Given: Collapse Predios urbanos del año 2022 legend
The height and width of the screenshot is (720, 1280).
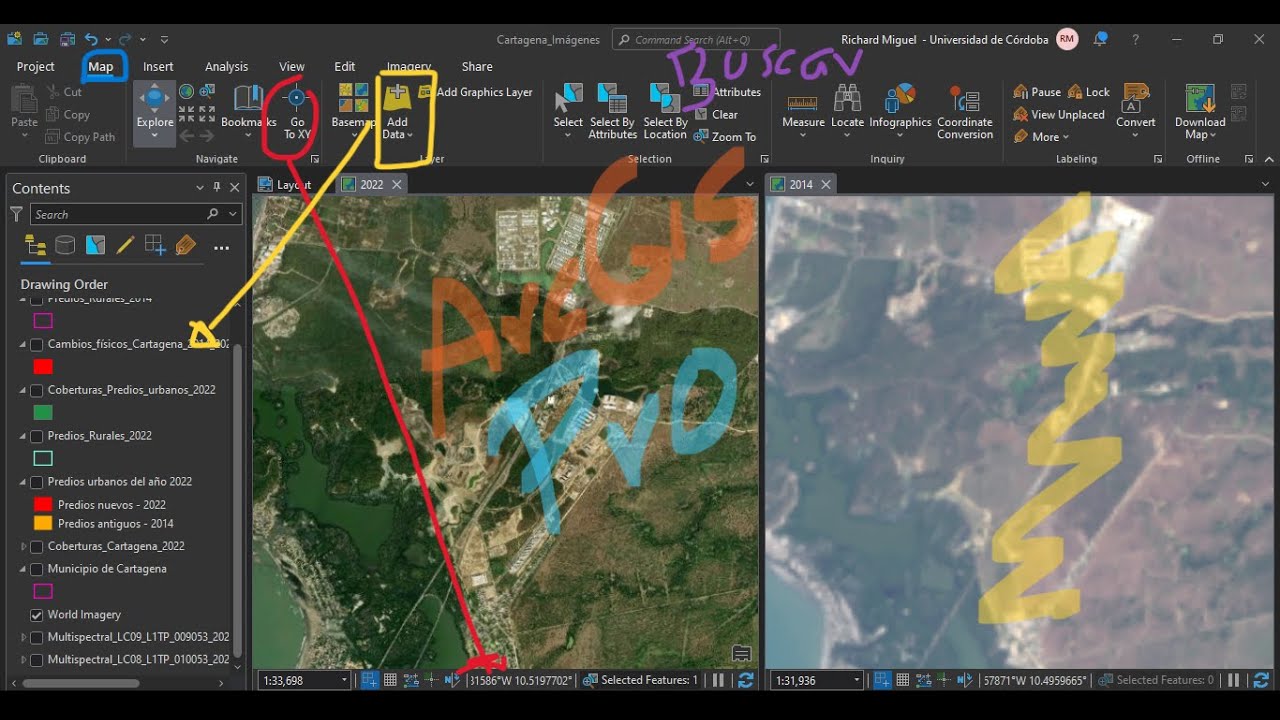Looking at the screenshot, I should pyautogui.click(x=24, y=482).
